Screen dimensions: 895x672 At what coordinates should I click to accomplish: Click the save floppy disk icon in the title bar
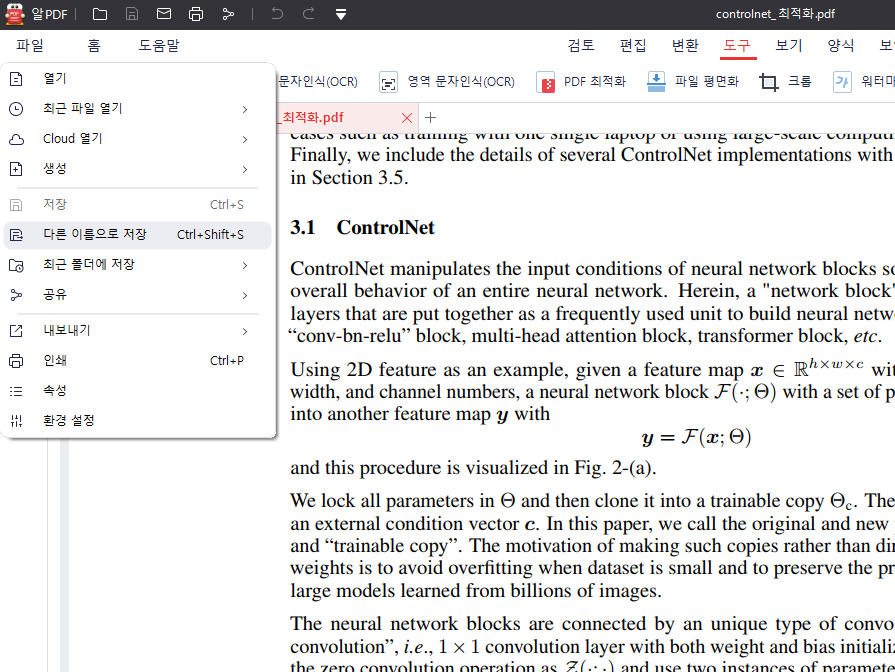pyautogui.click(x=132, y=14)
